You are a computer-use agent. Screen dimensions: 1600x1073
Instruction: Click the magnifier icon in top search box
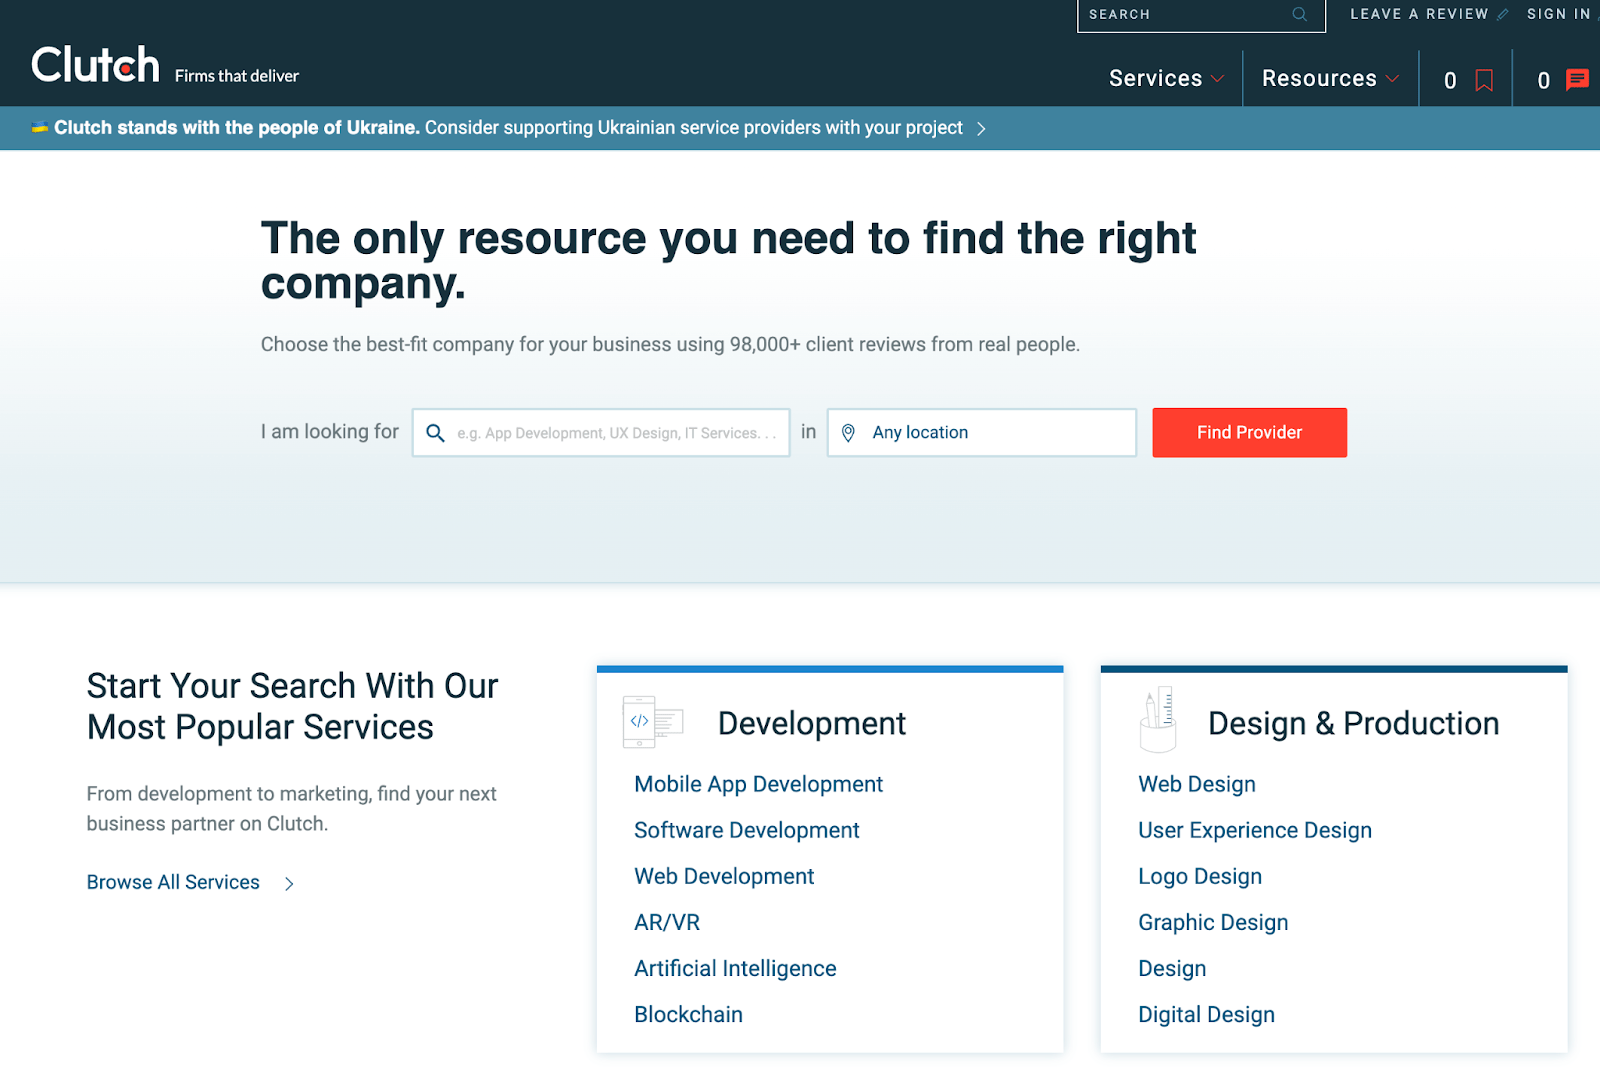point(1299,14)
